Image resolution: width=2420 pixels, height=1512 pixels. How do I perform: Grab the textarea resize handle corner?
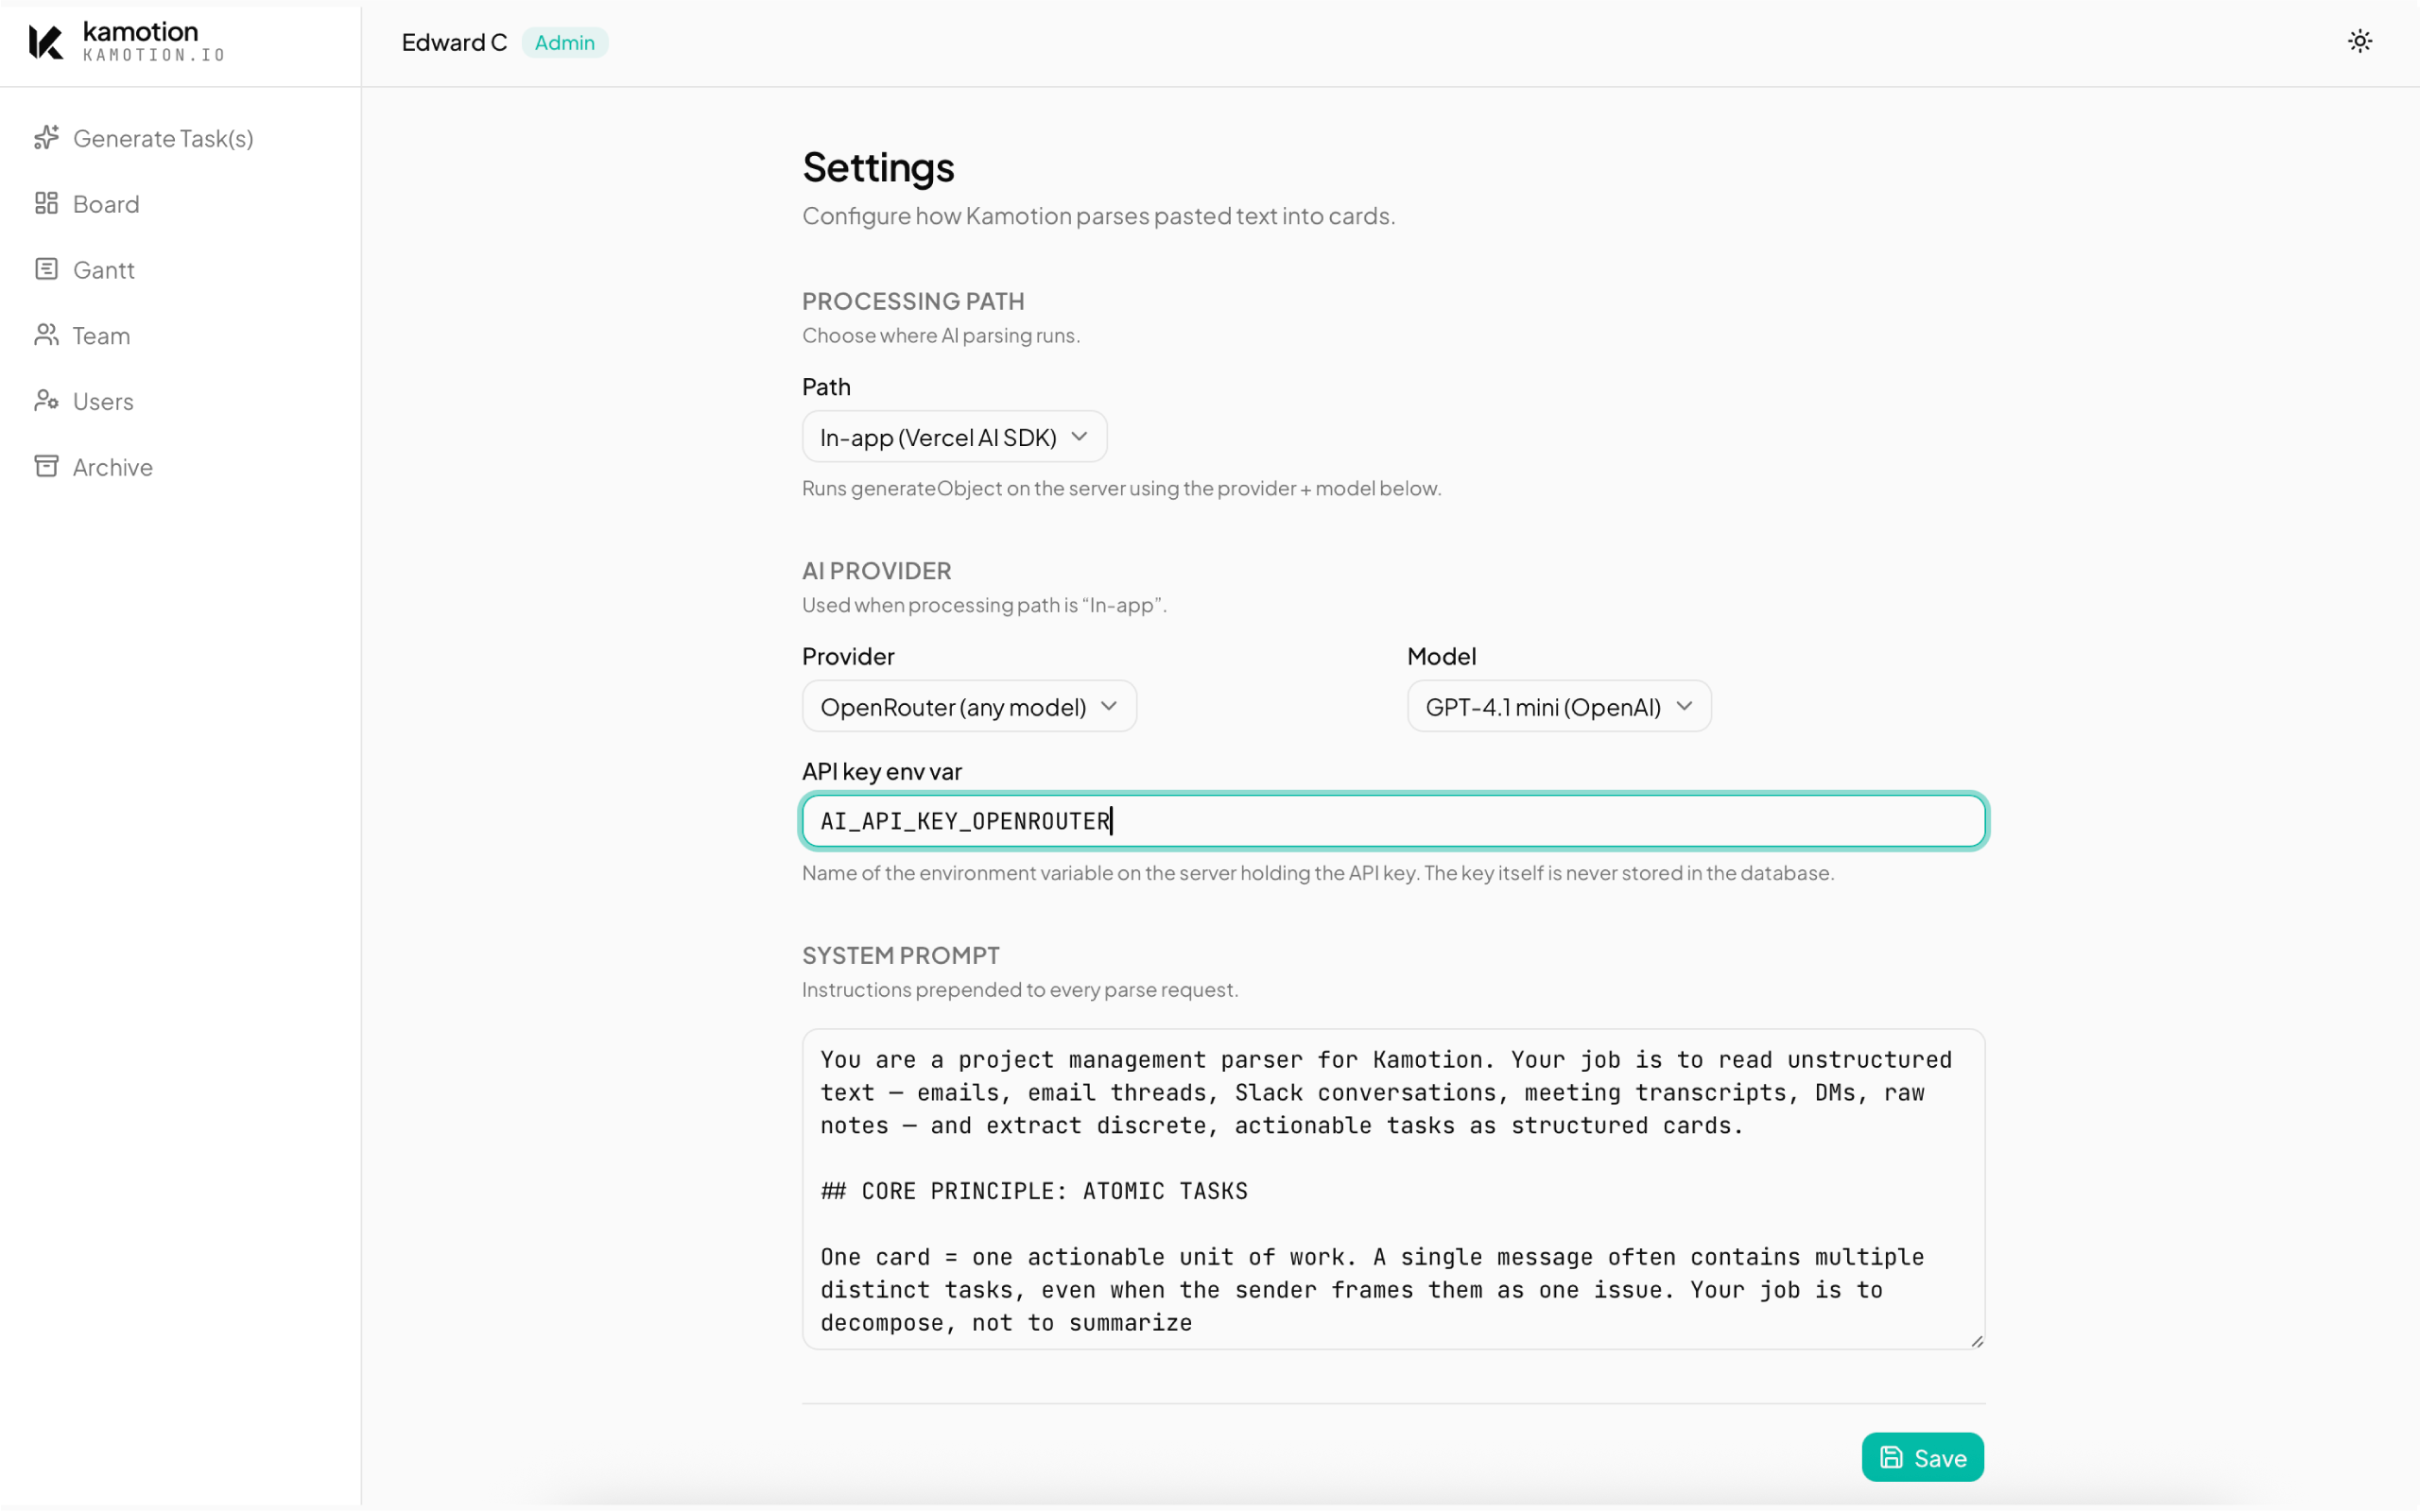1976,1341
